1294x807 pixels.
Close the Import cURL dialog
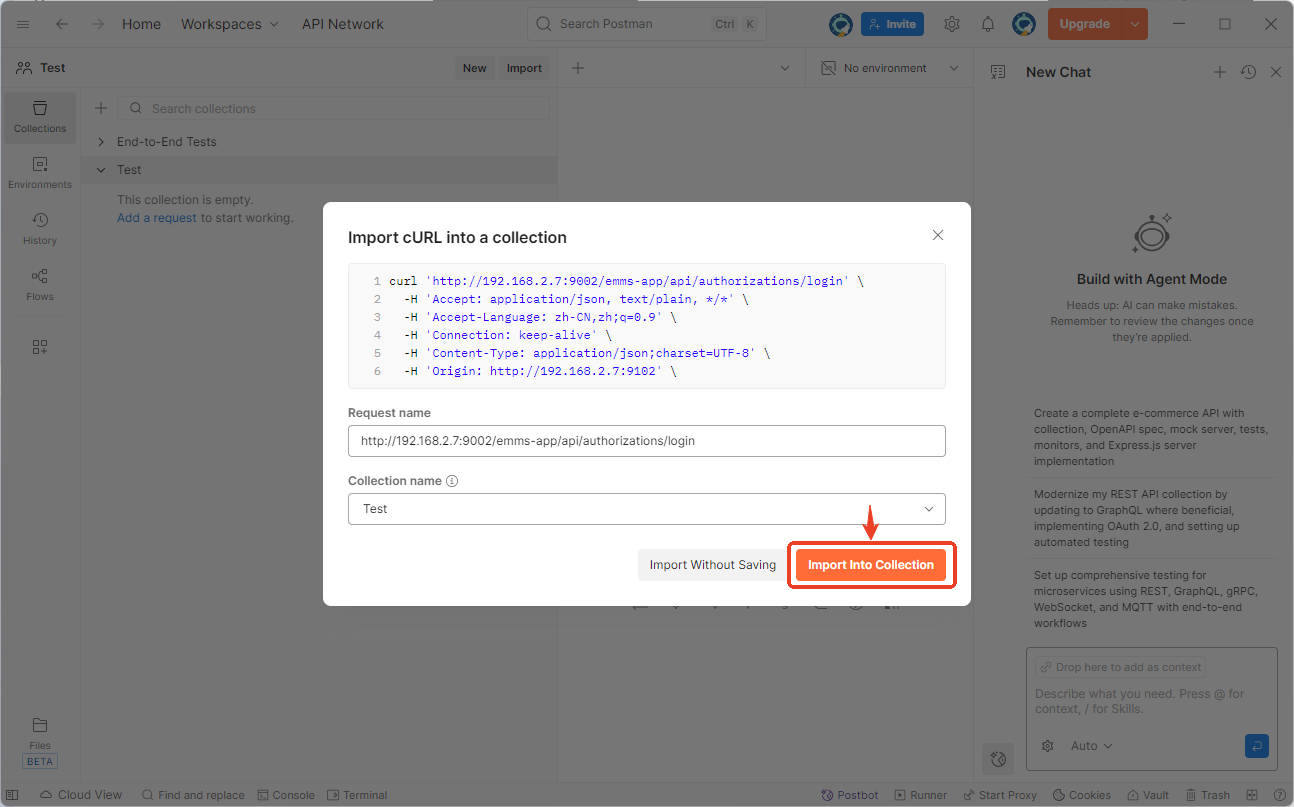[938, 235]
